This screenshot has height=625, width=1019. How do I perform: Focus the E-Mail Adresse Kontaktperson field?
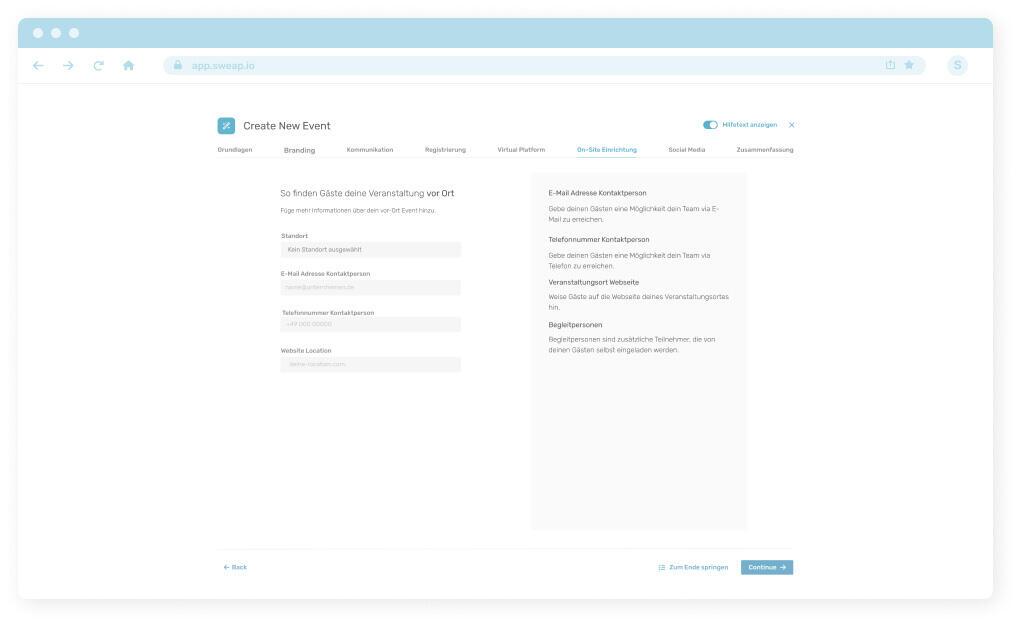pyautogui.click(x=370, y=287)
